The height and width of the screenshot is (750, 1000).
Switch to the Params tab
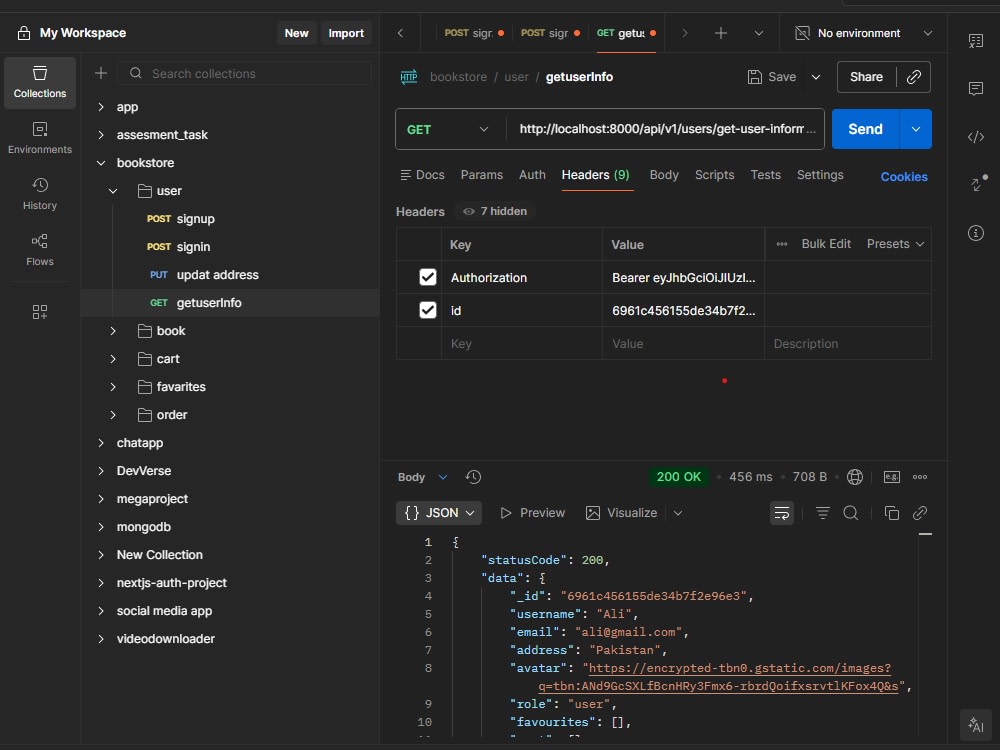482,175
